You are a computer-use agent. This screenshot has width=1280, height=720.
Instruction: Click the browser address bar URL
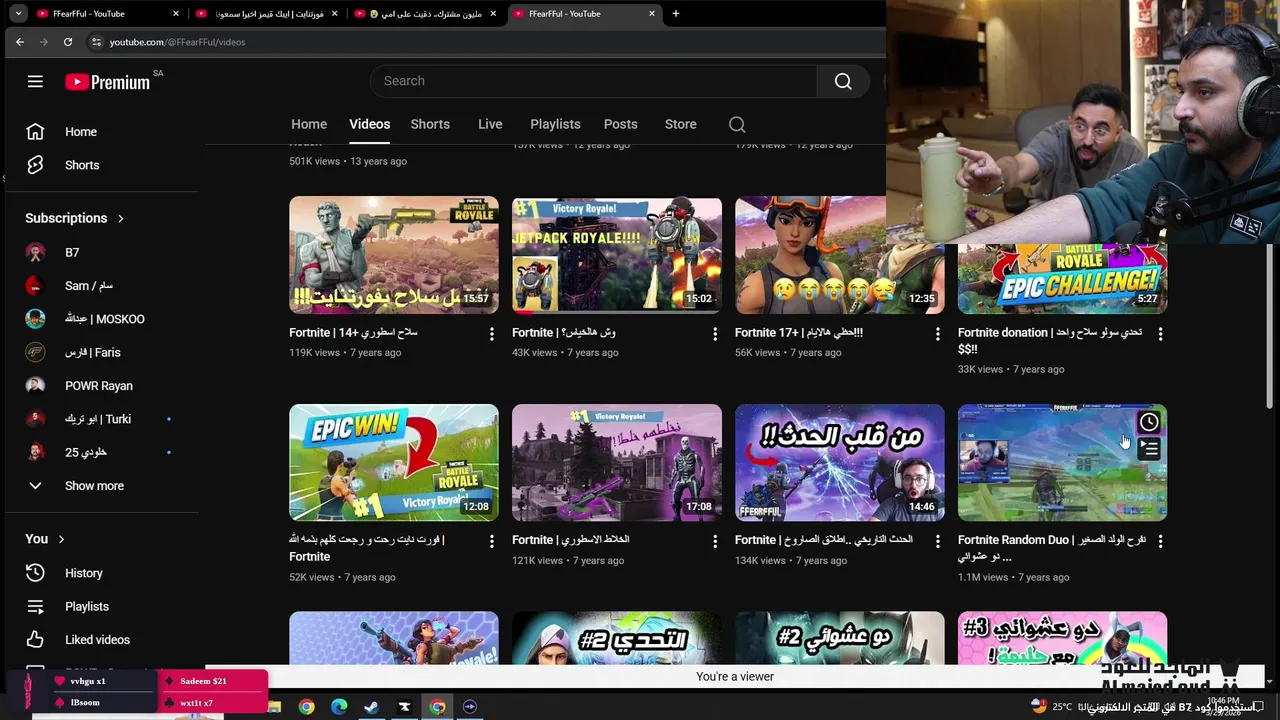pyautogui.click(x=177, y=42)
